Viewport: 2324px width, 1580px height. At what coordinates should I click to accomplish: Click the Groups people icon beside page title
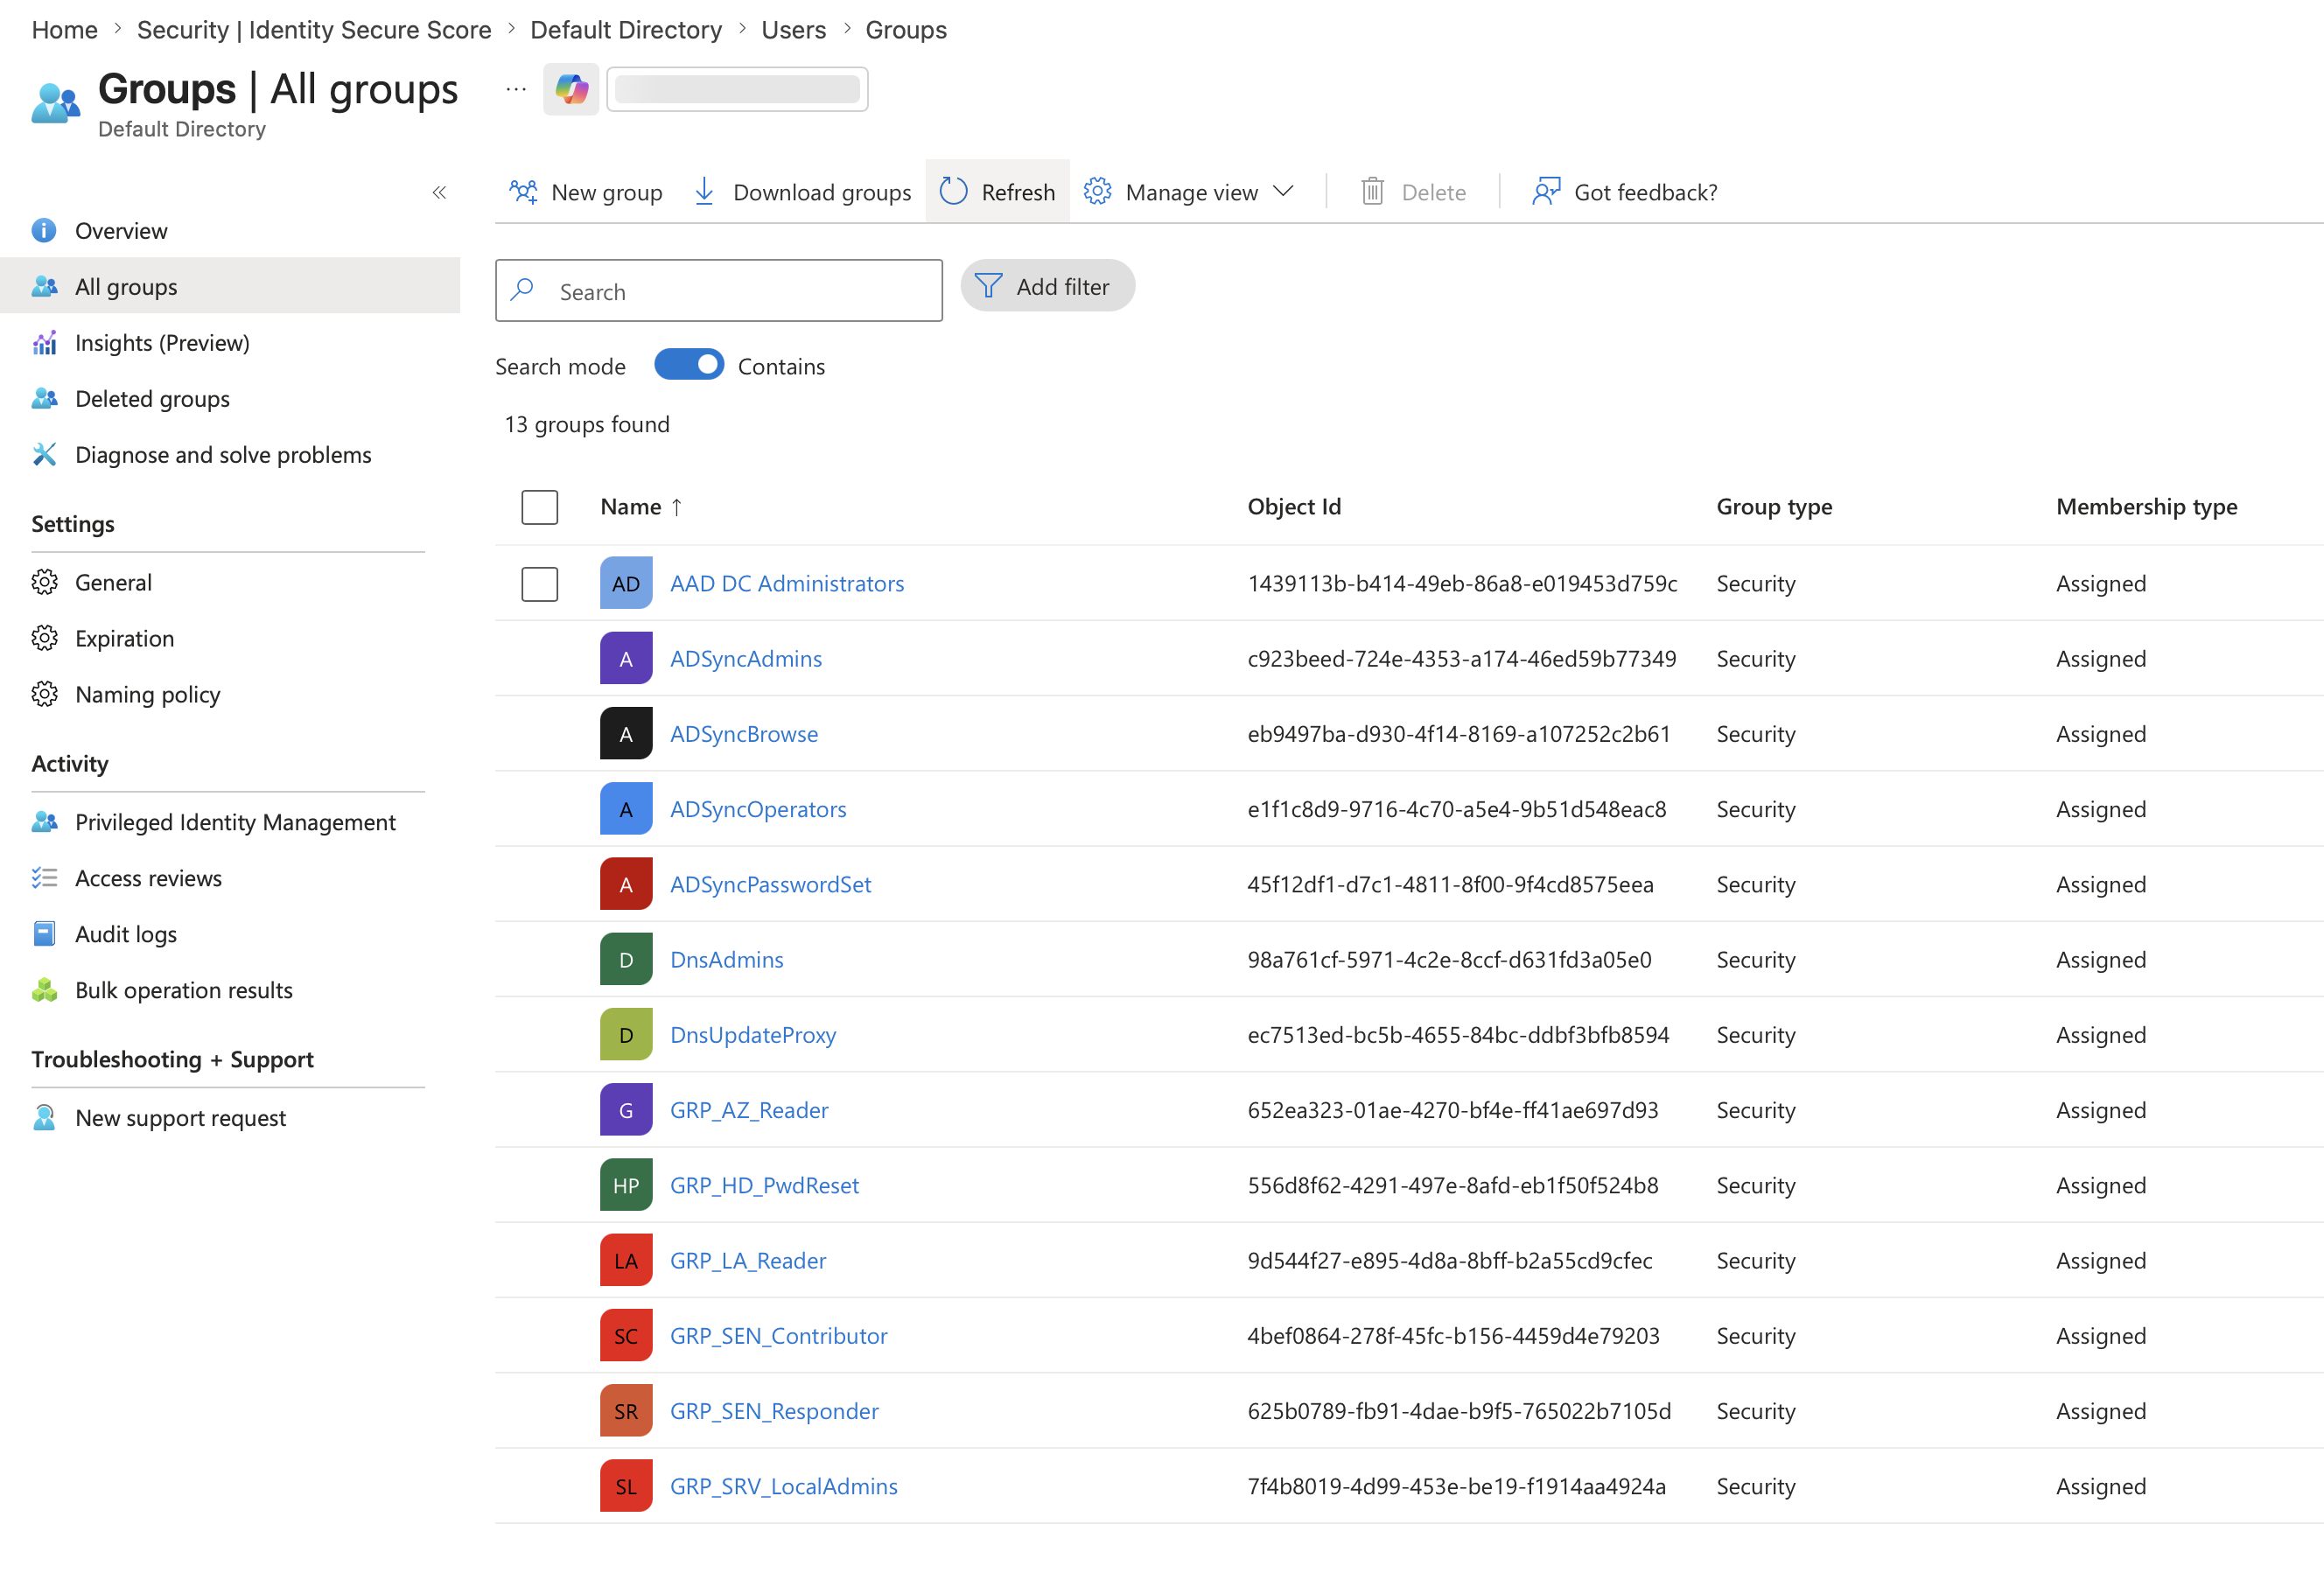point(55,103)
